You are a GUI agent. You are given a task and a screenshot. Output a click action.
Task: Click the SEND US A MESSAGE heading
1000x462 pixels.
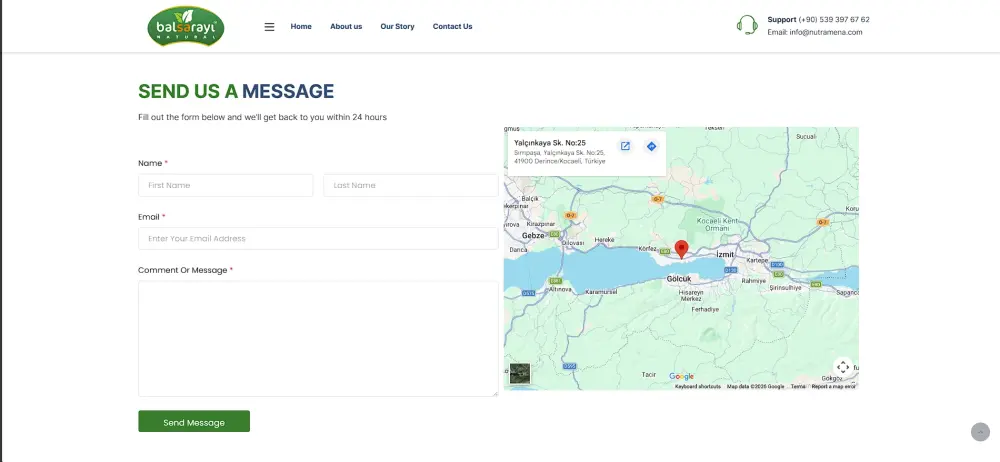[236, 91]
